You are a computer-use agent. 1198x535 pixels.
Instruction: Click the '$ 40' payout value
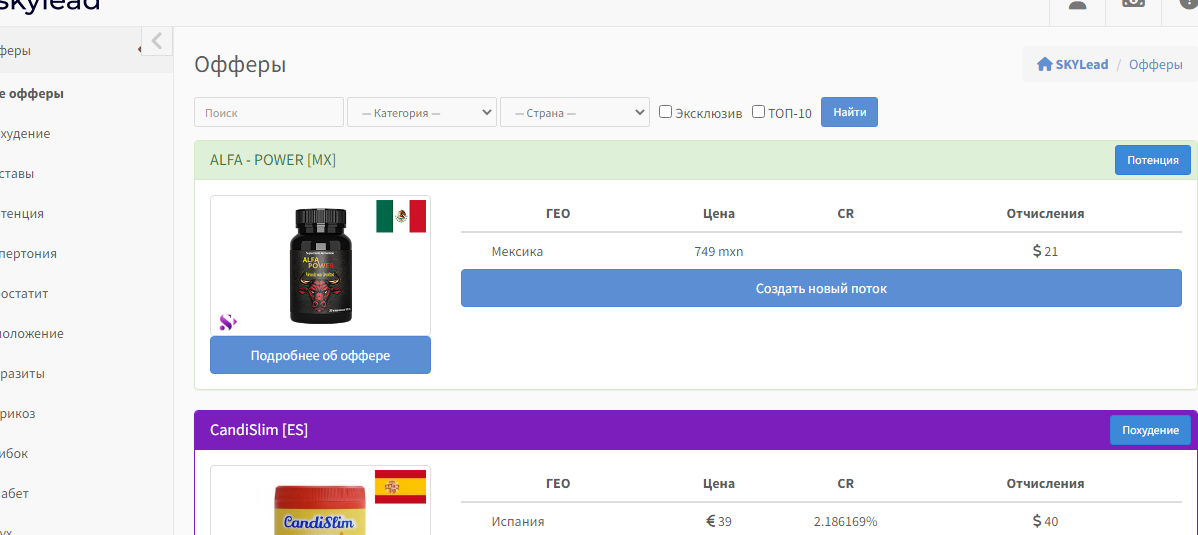[1045, 521]
